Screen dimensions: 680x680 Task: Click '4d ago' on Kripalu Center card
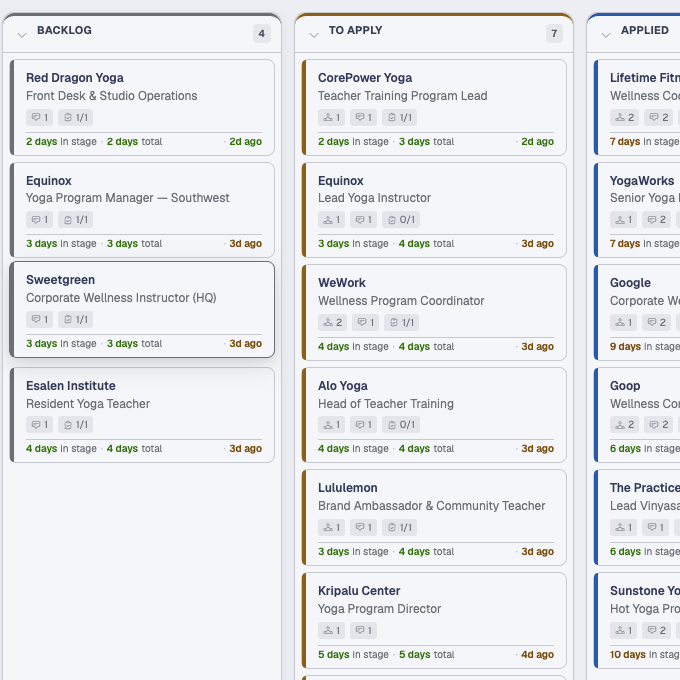(x=537, y=654)
